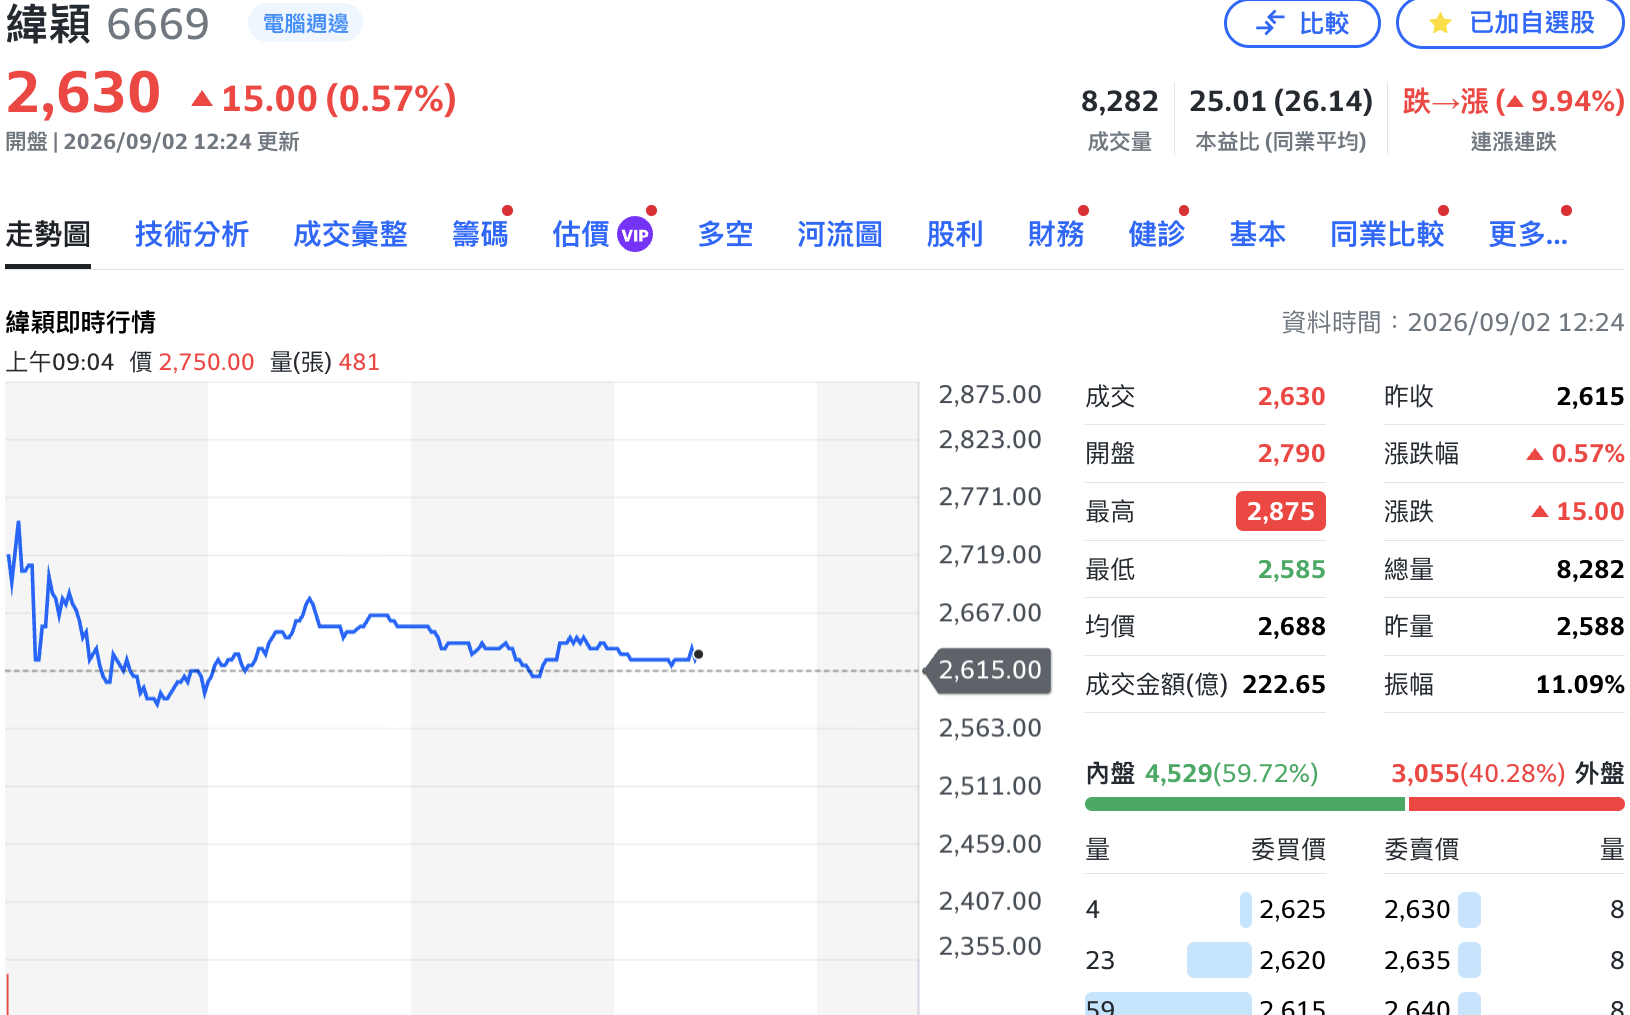Expand the 更多... menu
This screenshot has height=1015, width=1630.
pos(1528,234)
